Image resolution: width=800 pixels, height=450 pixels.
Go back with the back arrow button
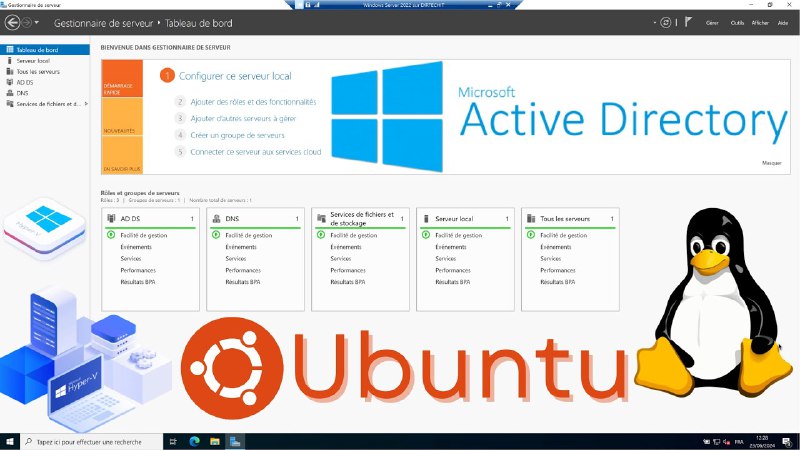(x=12, y=22)
